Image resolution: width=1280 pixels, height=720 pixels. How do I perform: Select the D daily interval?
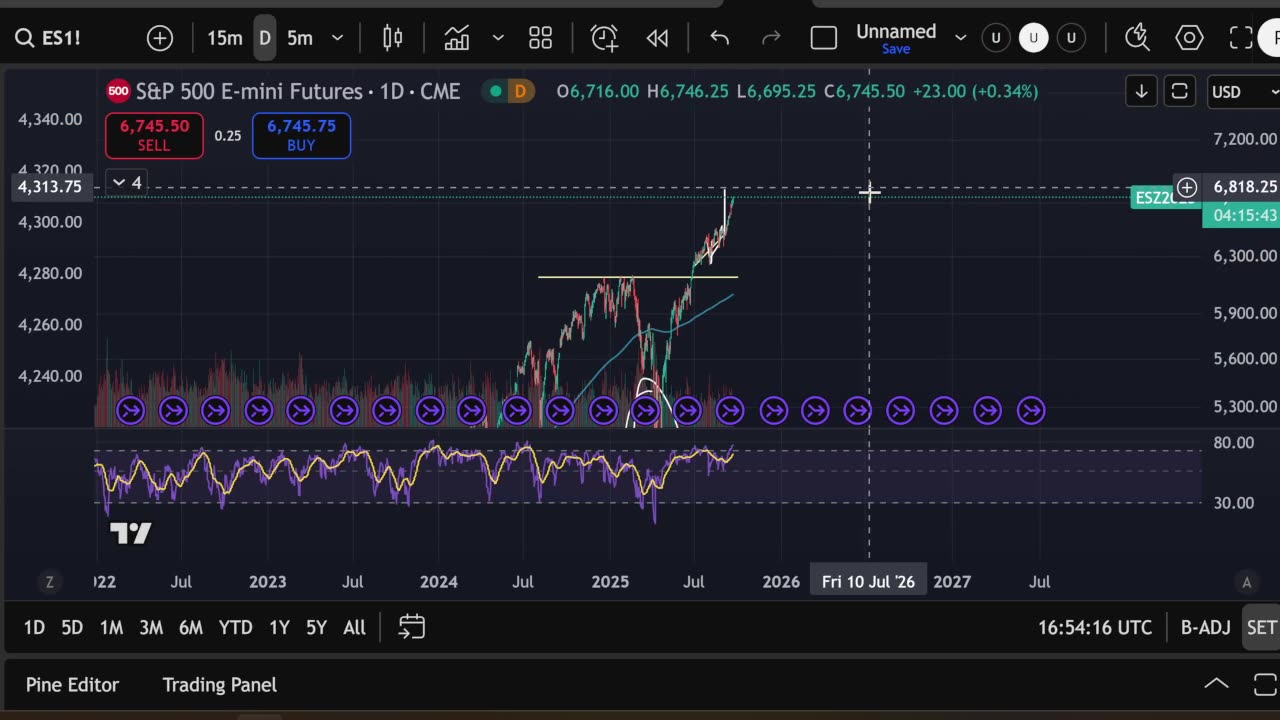click(265, 38)
